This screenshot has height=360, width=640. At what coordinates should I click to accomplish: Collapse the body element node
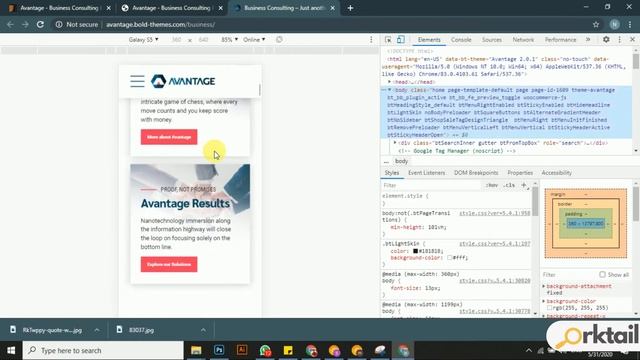pos(389,90)
